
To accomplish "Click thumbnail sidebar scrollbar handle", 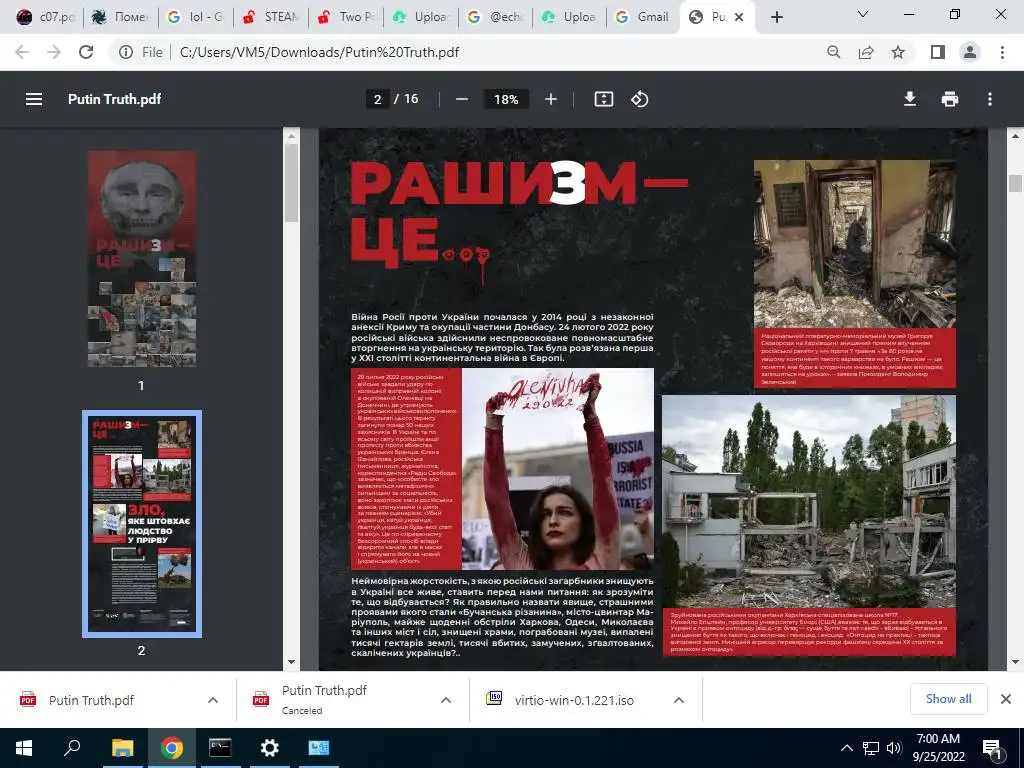I will pos(291,183).
